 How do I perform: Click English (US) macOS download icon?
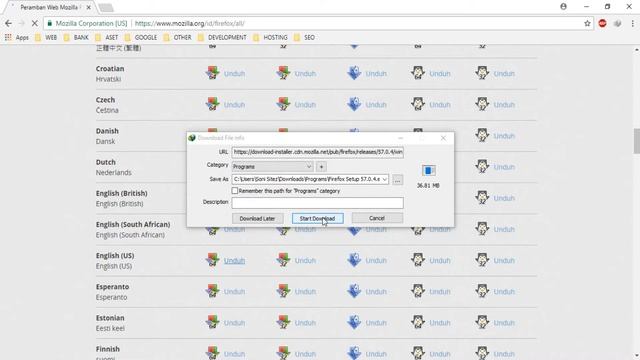(354, 260)
